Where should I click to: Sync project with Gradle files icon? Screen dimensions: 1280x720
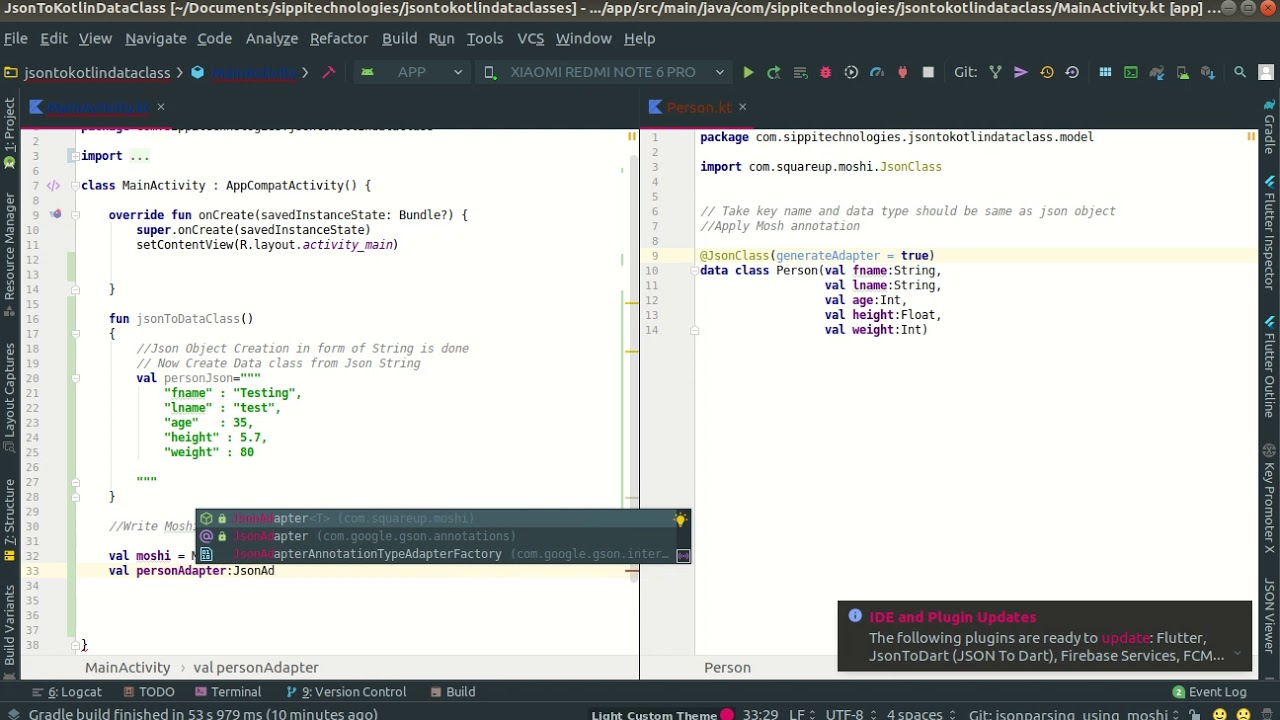1157,72
